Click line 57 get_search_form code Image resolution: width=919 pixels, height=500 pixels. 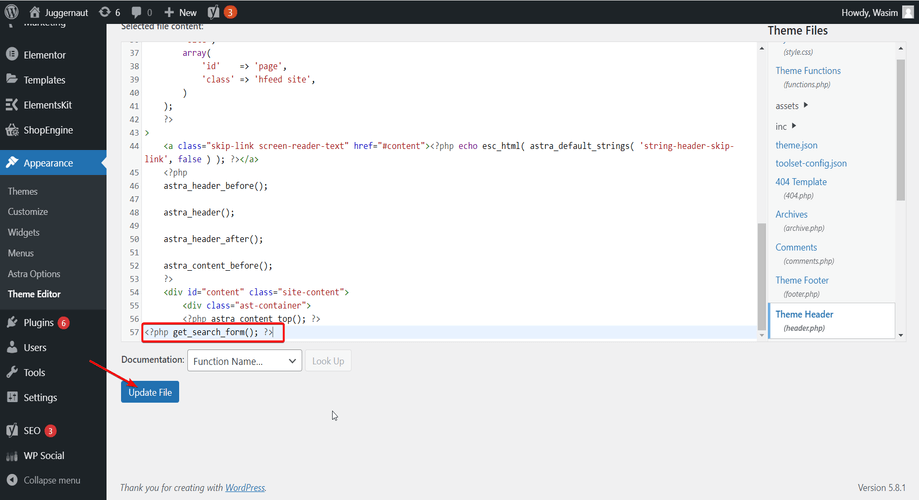click(x=209, y=332)
